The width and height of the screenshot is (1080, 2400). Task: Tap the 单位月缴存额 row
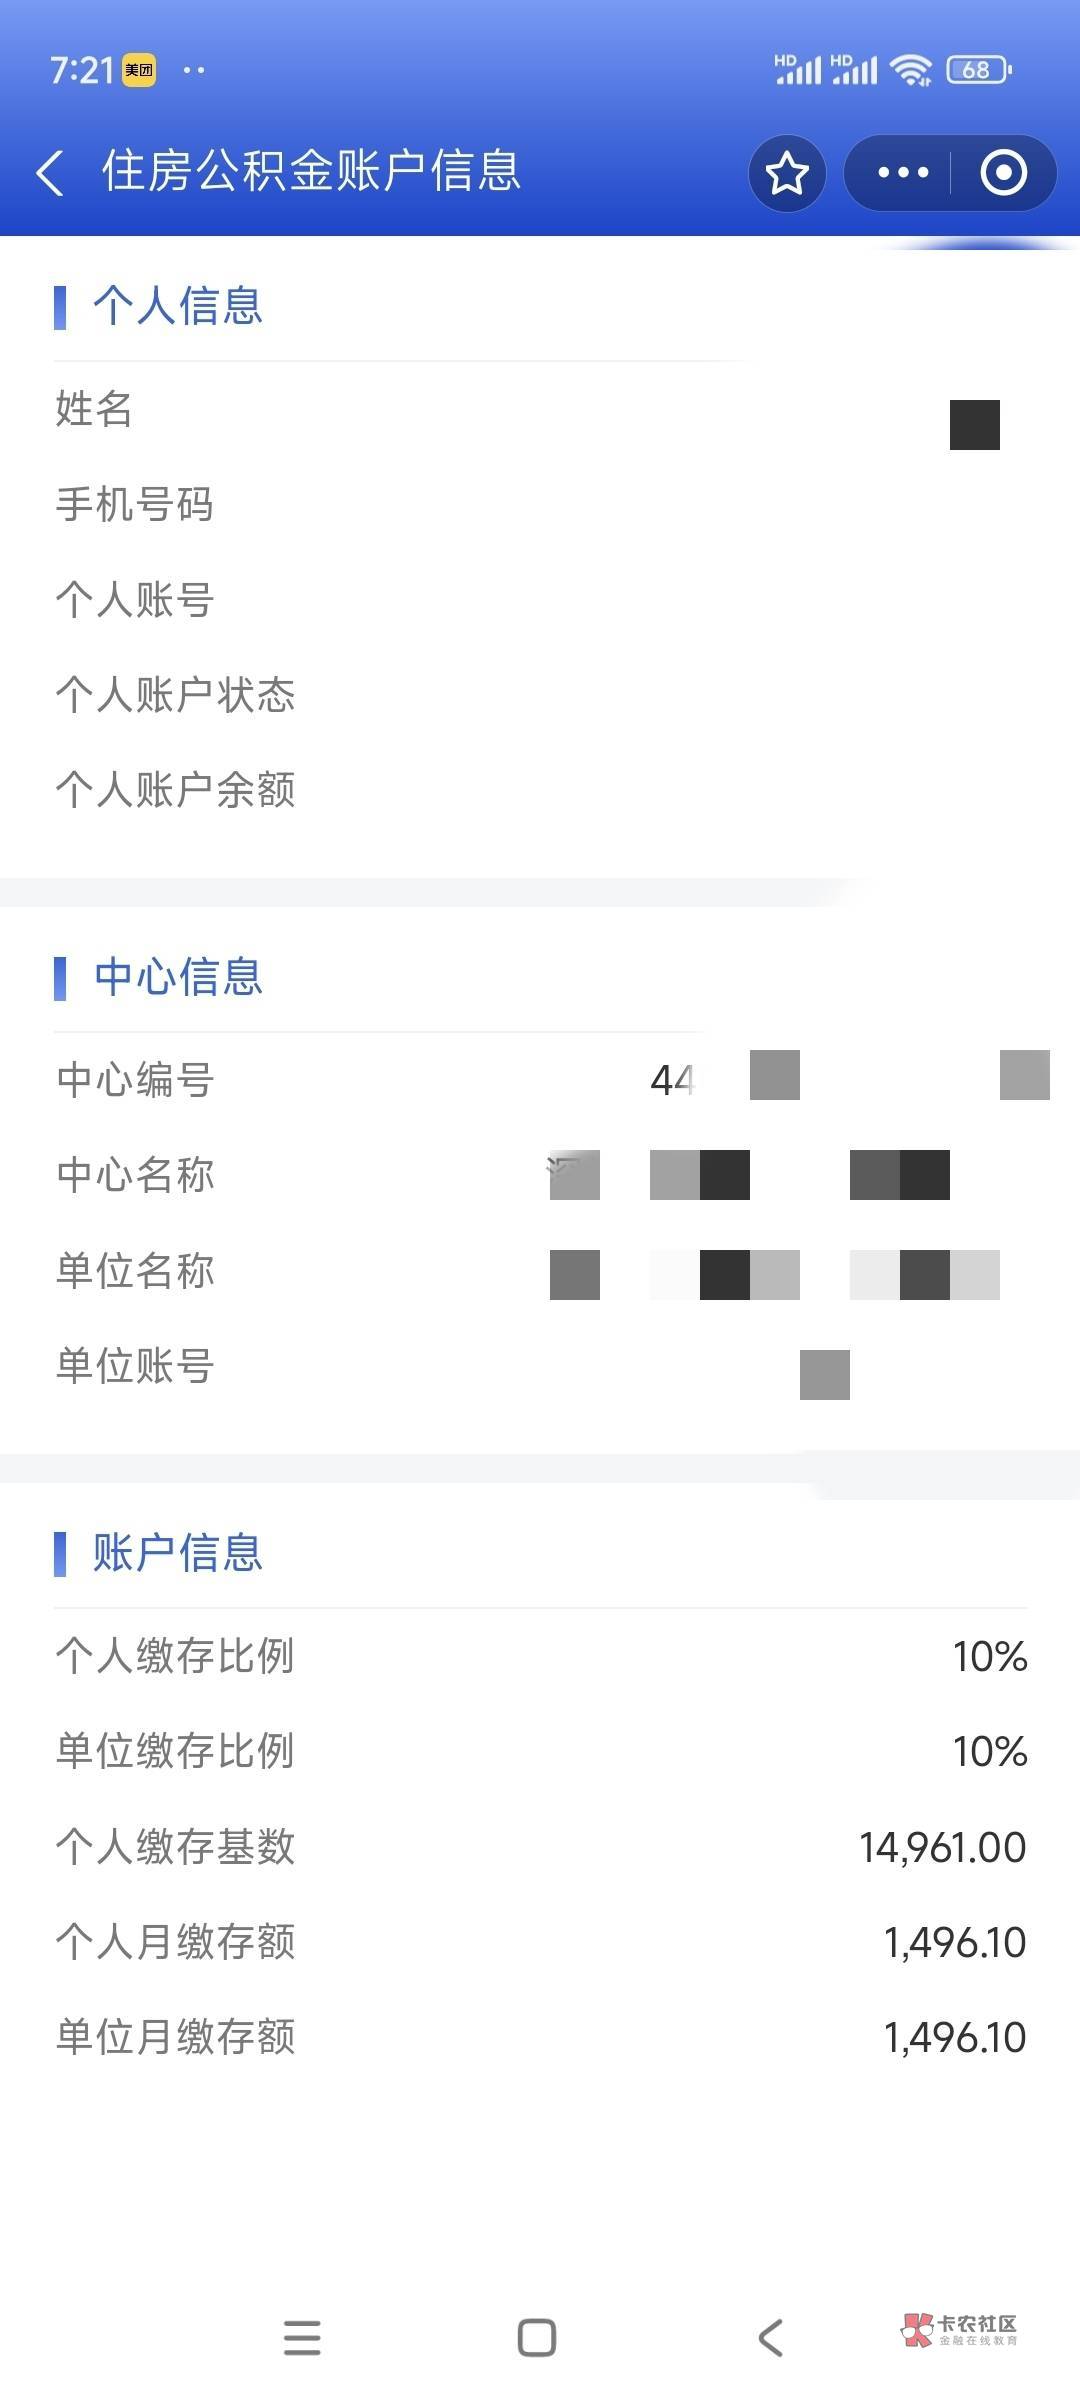[x=176, y=2037]
